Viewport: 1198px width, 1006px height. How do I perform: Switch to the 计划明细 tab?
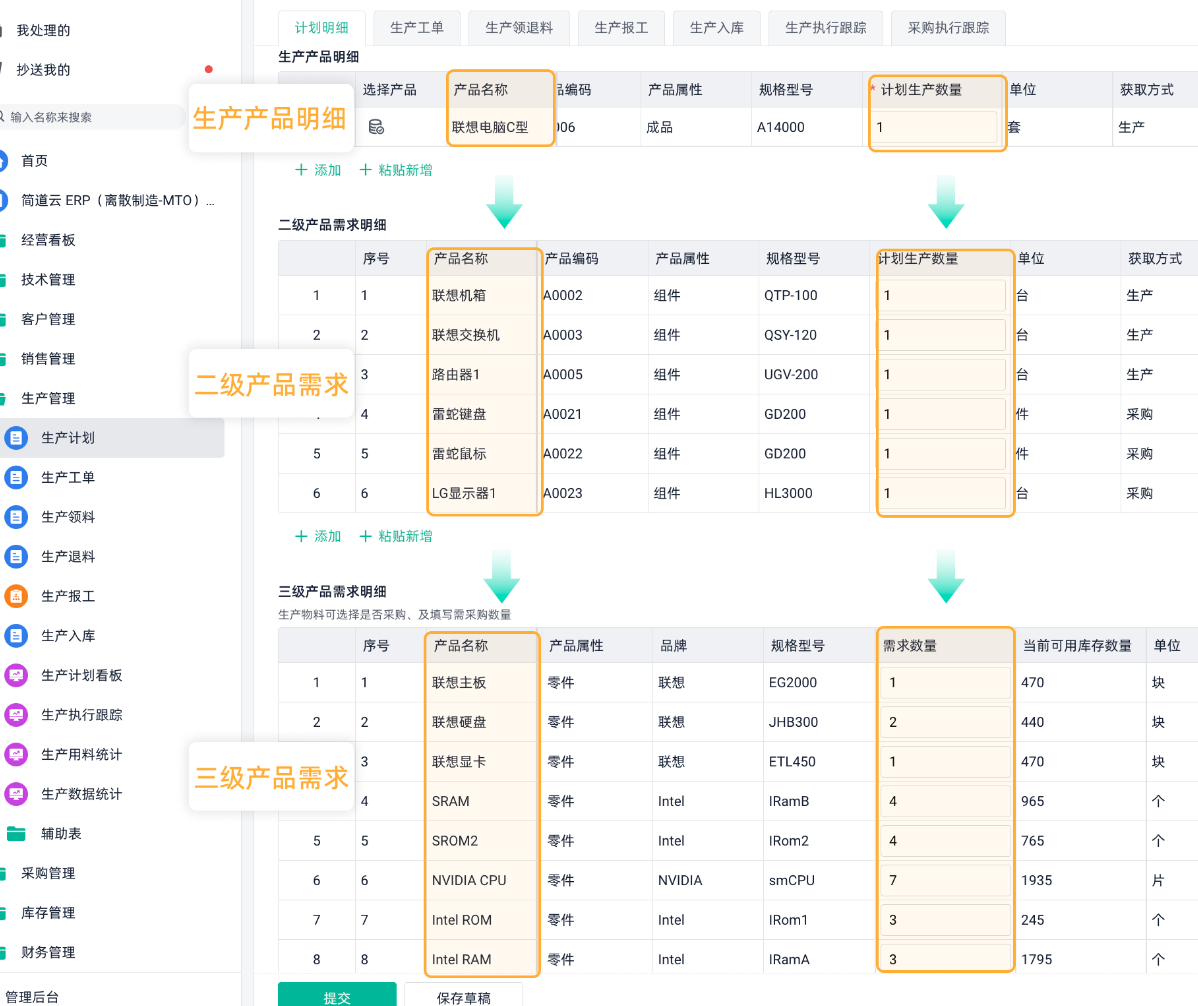tap(322, 27)
